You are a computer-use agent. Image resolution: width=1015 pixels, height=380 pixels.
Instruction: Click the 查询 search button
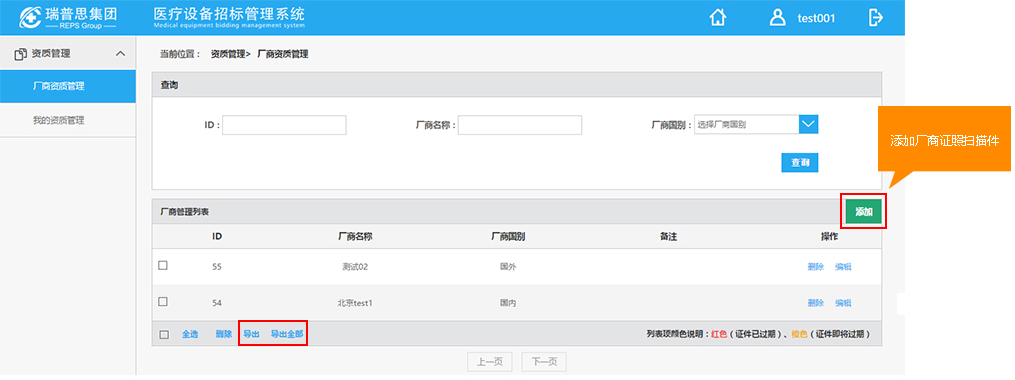point(799,163)
